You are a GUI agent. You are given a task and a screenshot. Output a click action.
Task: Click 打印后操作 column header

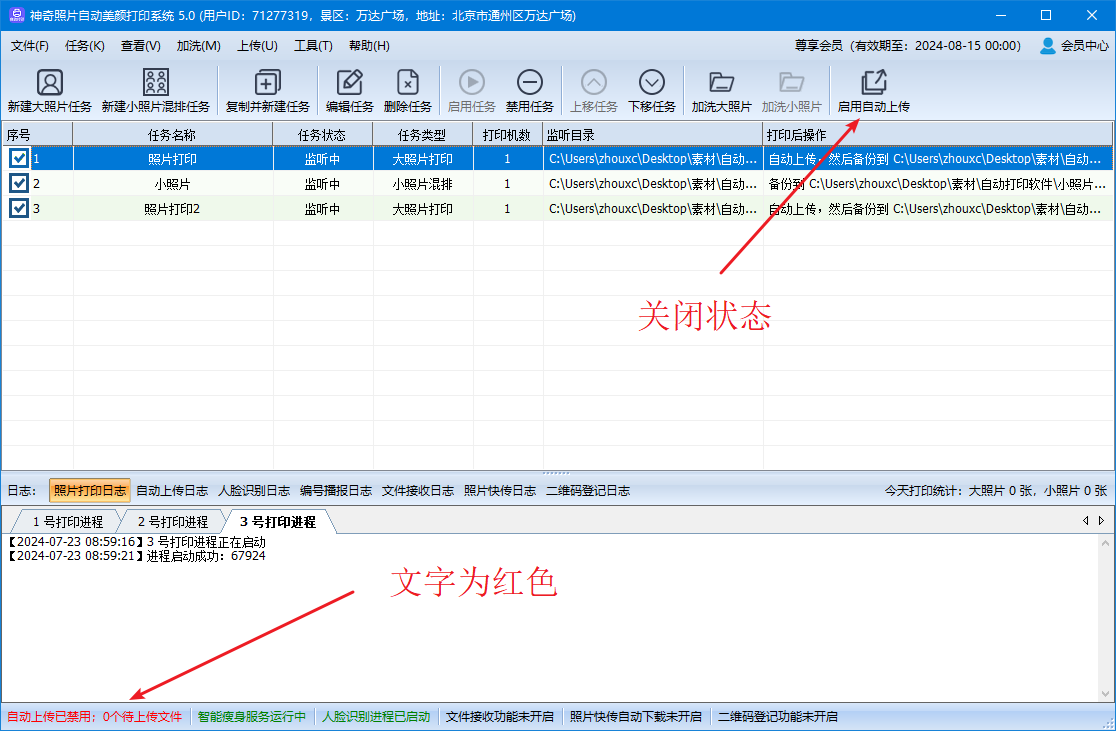[x=938, y=135]
